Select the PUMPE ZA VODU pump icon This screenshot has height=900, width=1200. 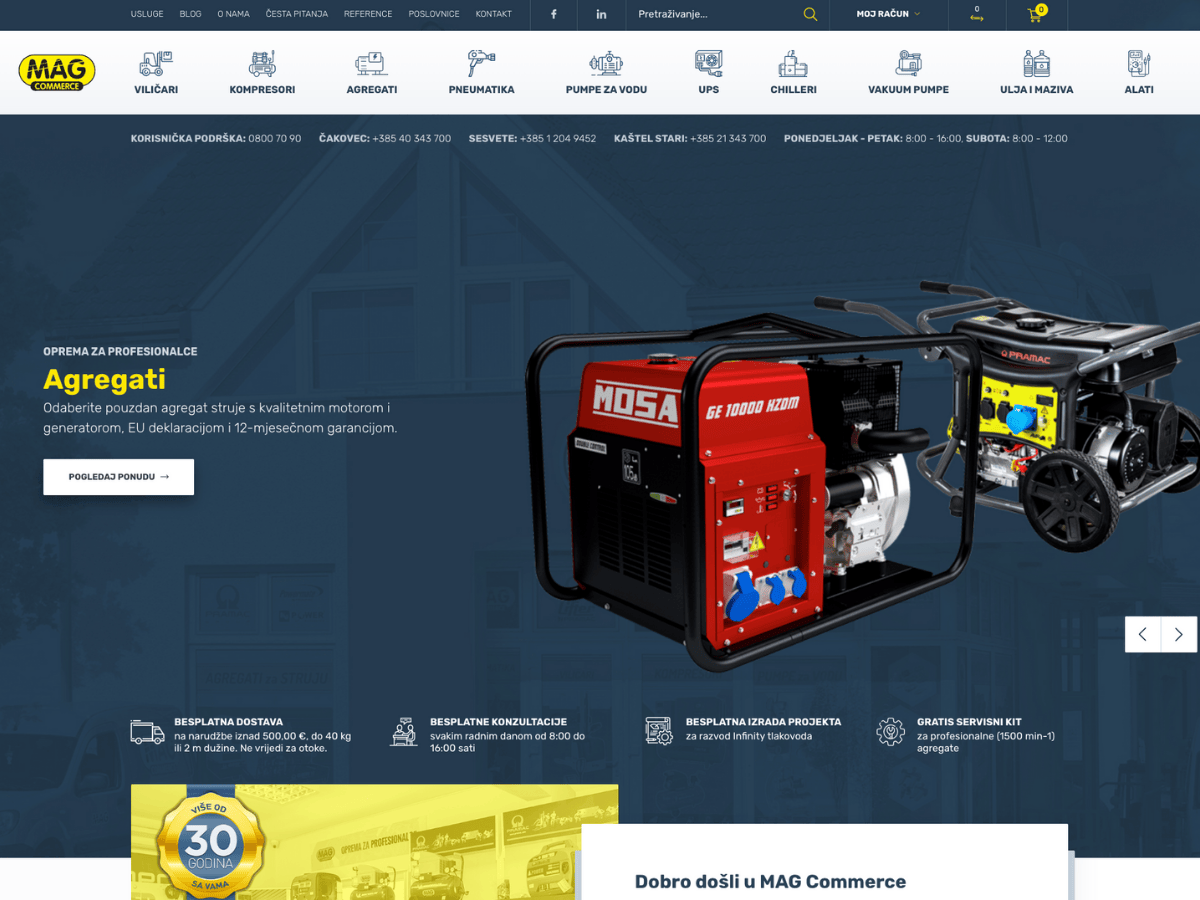[x=605, y=63]
